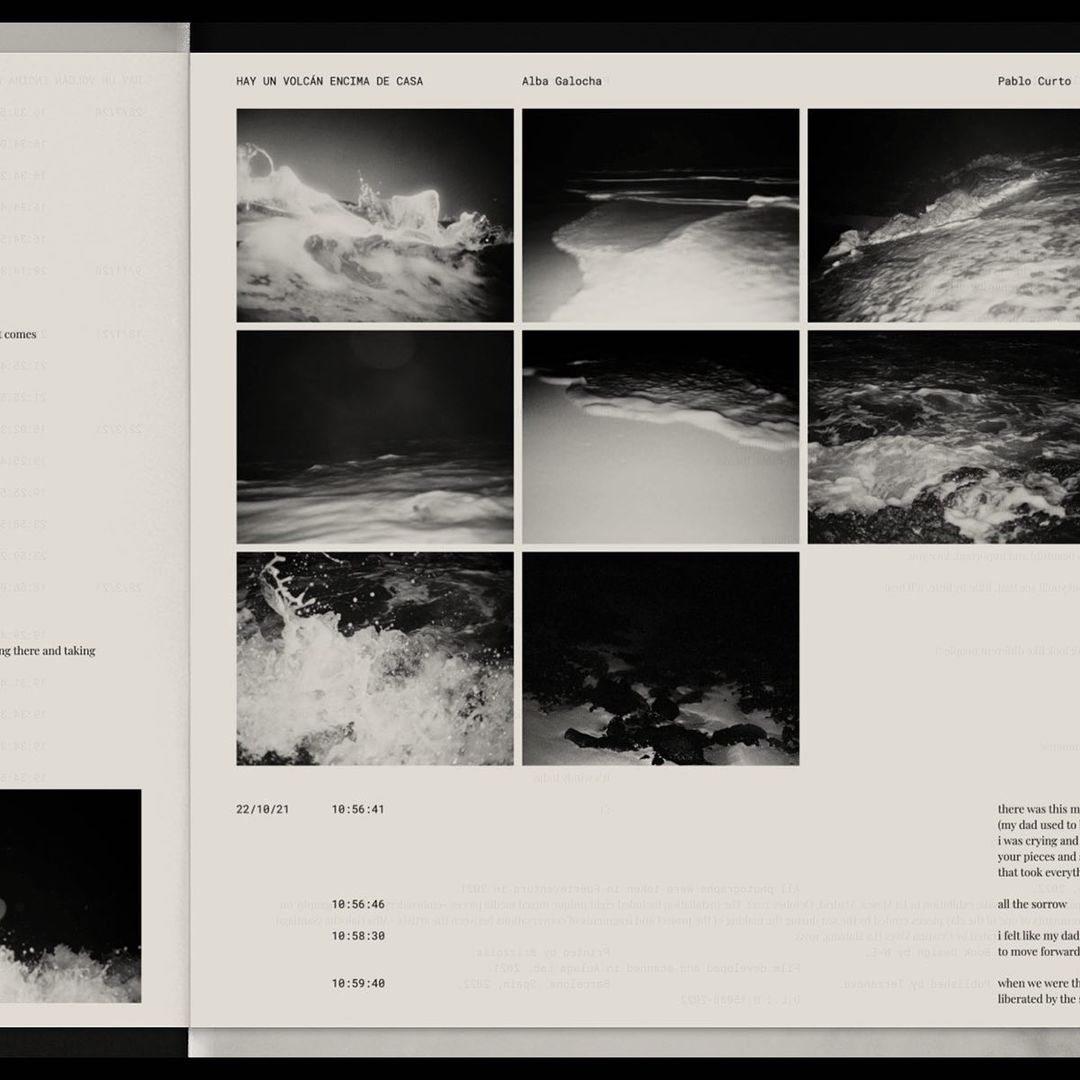Image resolution: width=1080 pixels, height=1080 pixels.
Task: Click center photo of smooth sand with foam edge
Action: coord(660,437)
